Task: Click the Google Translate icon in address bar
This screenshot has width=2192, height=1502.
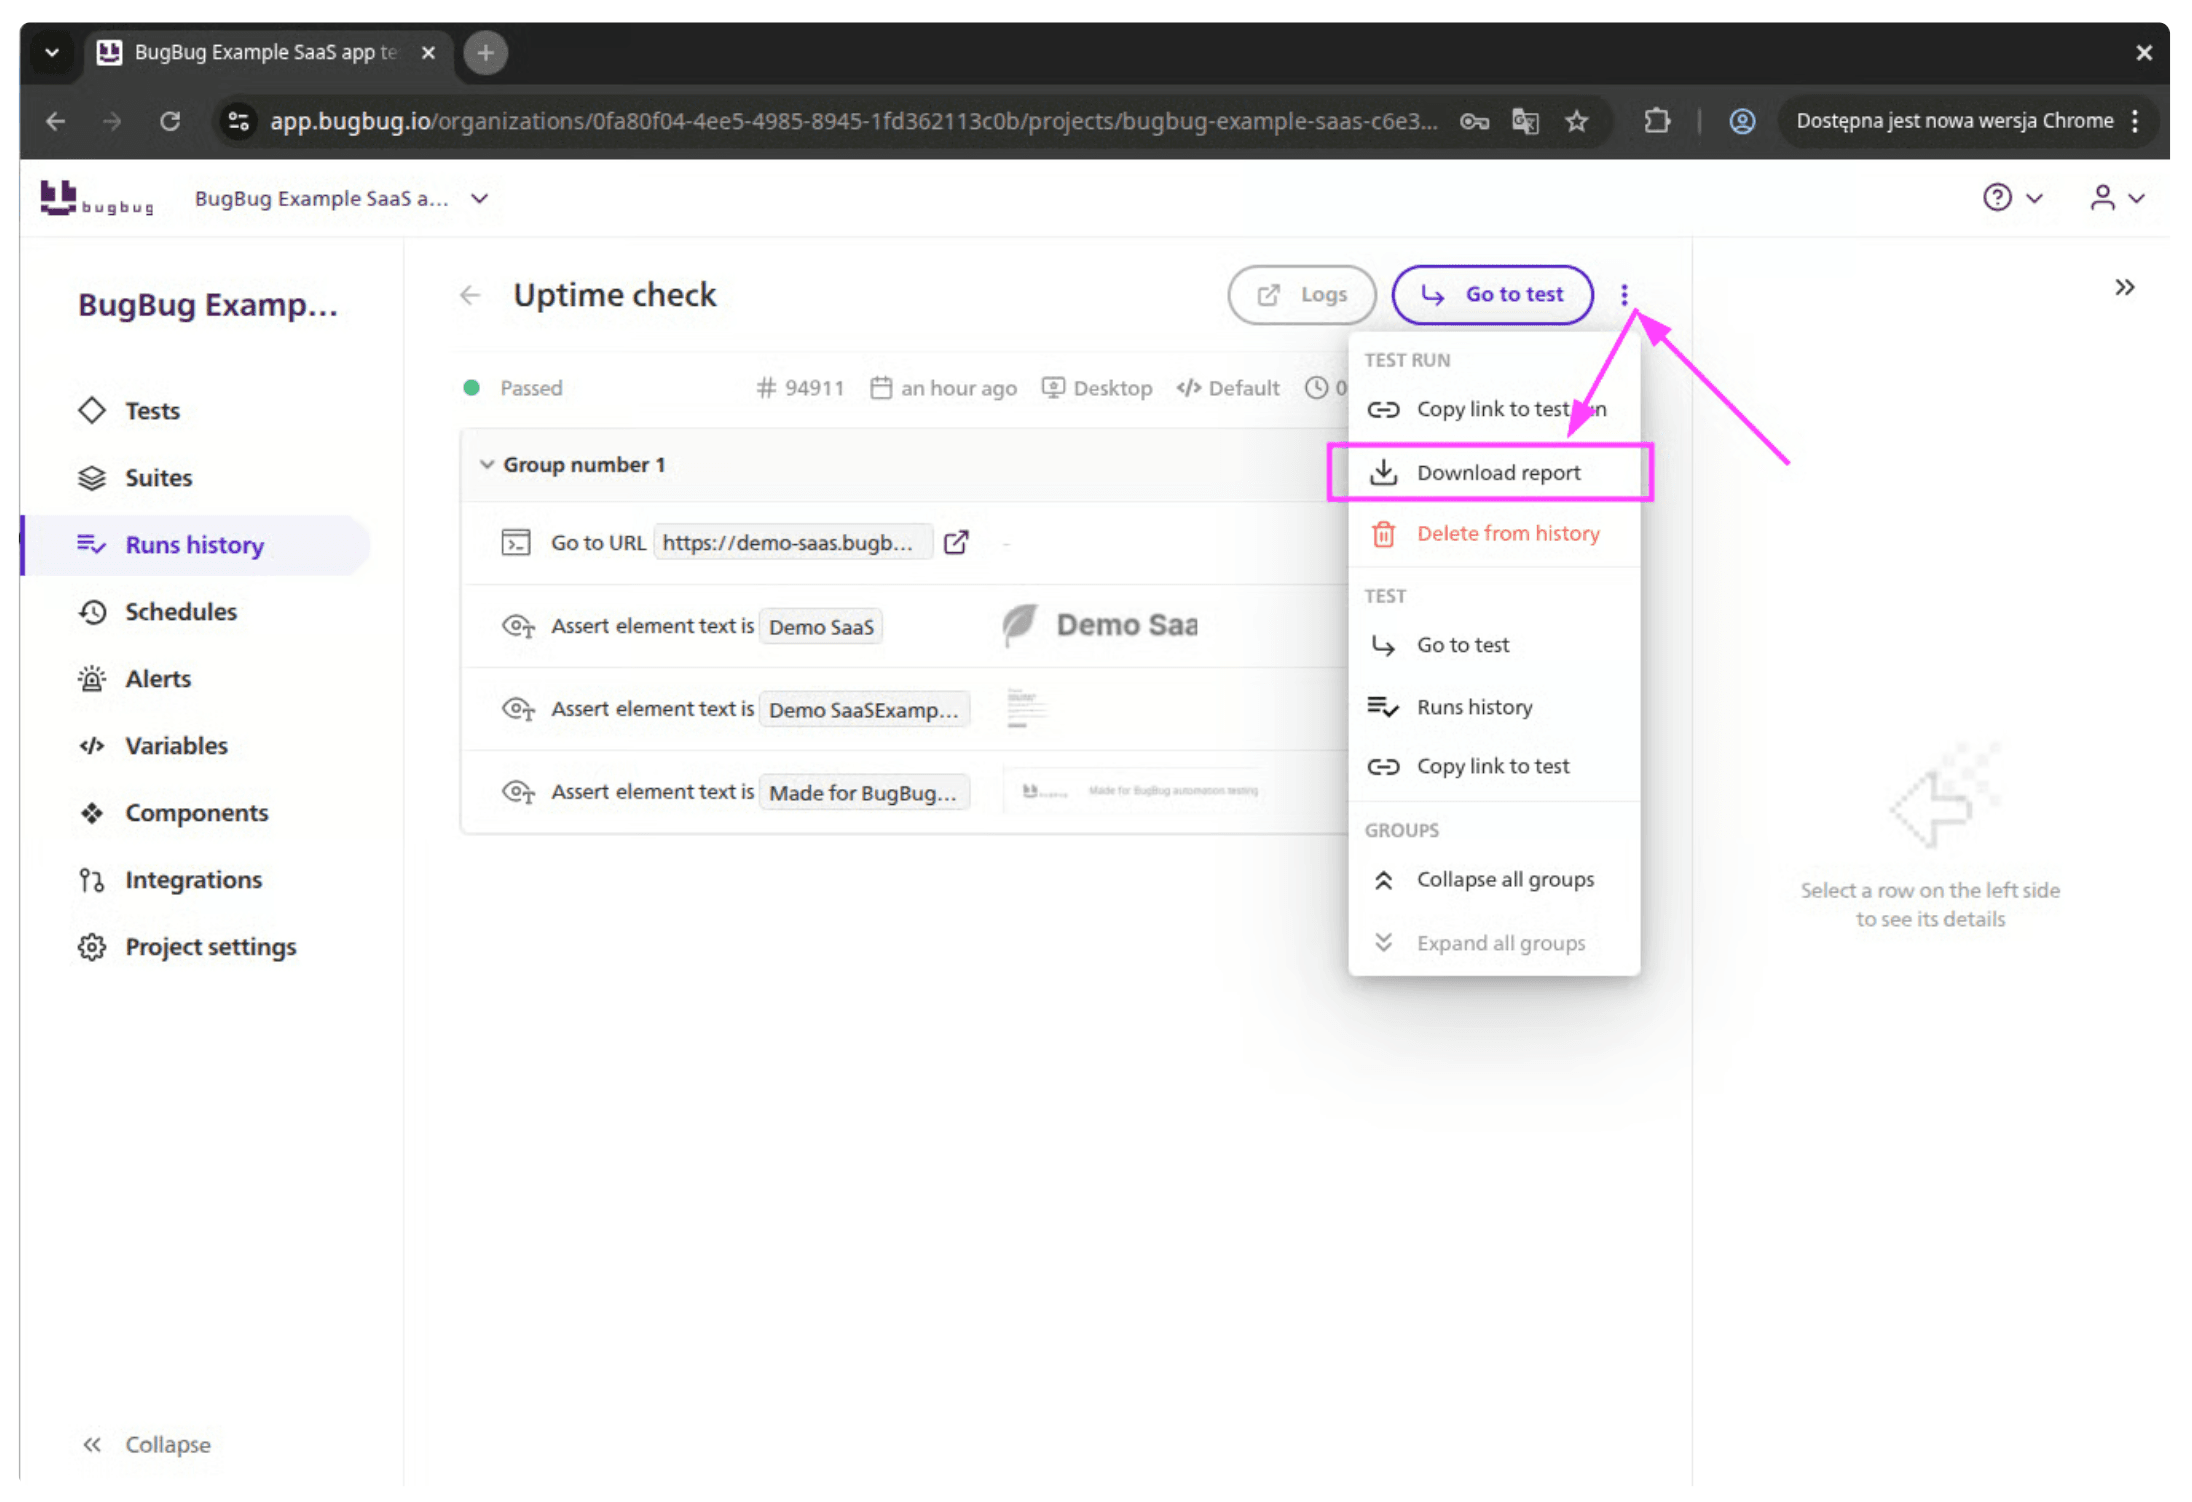Action: click(1525, 121)
